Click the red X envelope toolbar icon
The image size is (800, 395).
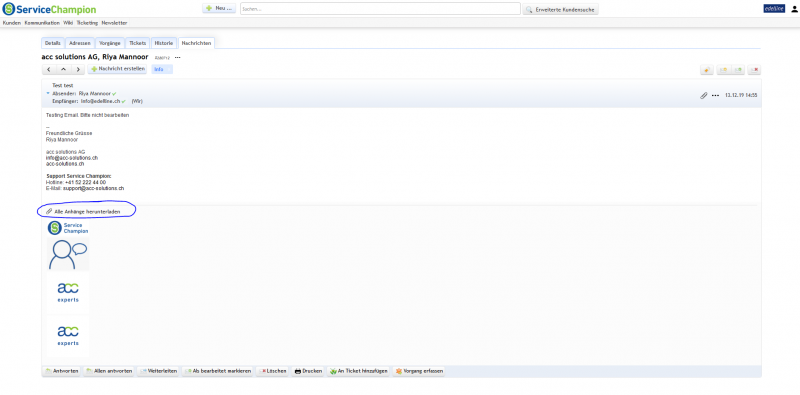(x=754, y=69)
